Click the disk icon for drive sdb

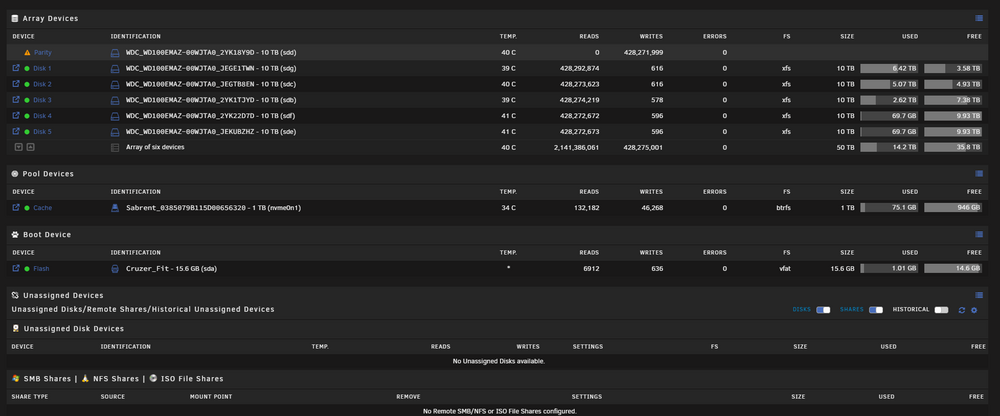click(x=115, y=100)
